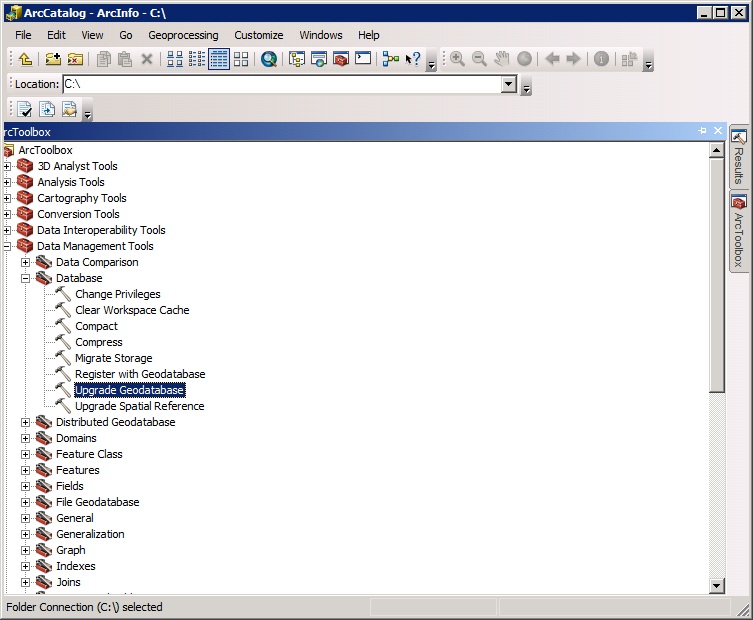Open the ArcToolbox window toolbar icon
The image size is (753, 620).
click(x=341, y=59)
